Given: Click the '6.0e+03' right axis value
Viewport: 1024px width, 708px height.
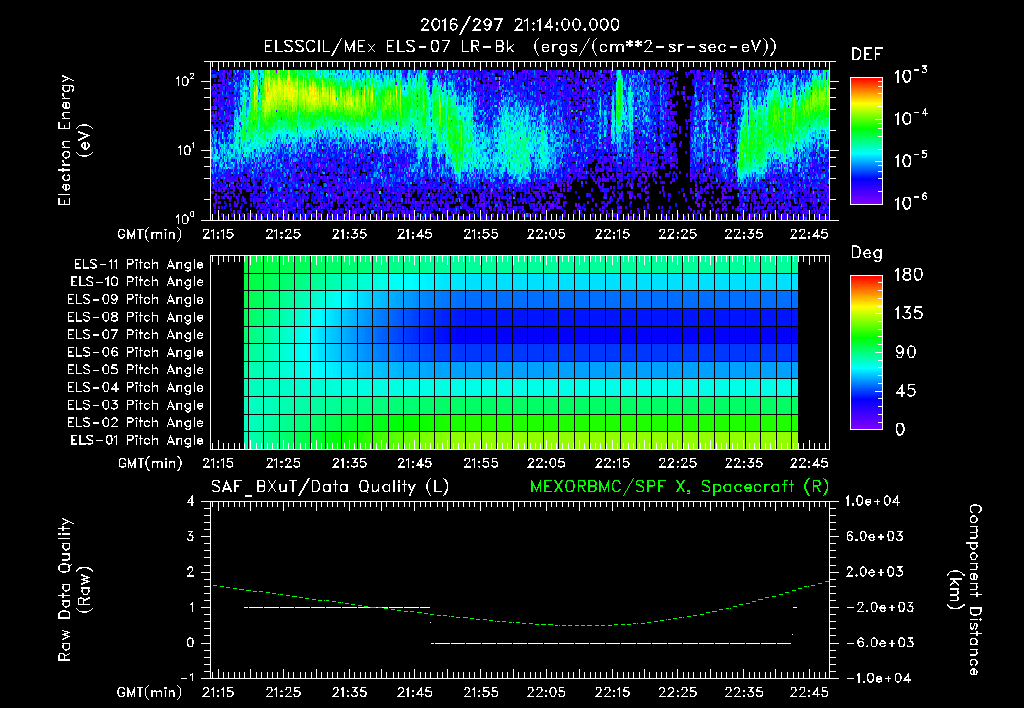Looking at the screenshot, I should pyautogui.click(x=875, y=536).
